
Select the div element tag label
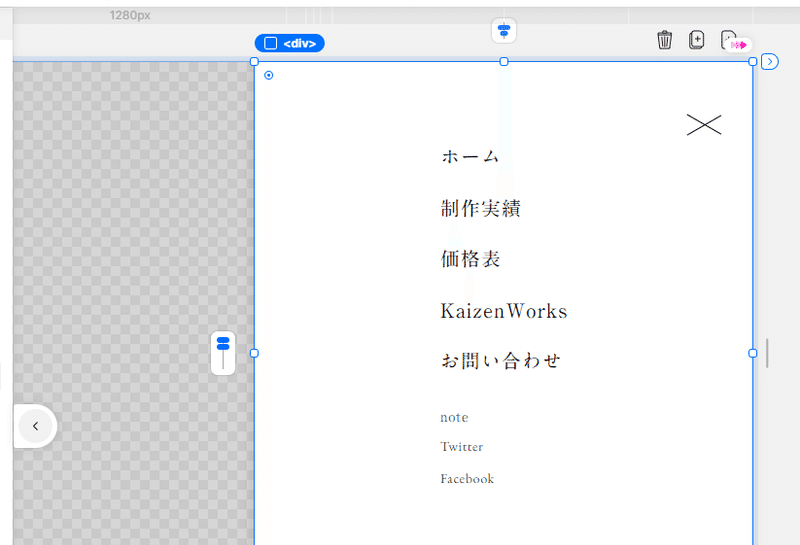[289, 43]
